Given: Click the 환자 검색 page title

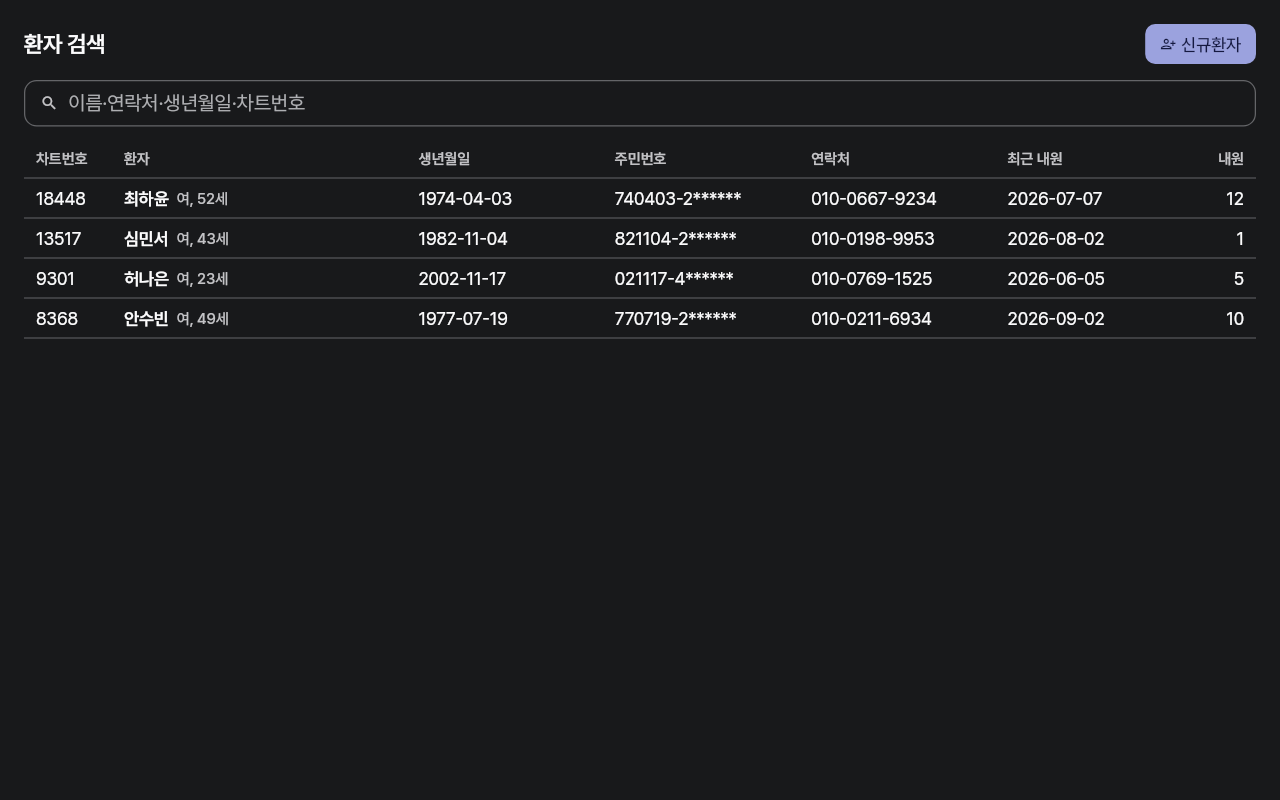Looking at the screenshot, I should pyautogui.click(x=64, y=44).
